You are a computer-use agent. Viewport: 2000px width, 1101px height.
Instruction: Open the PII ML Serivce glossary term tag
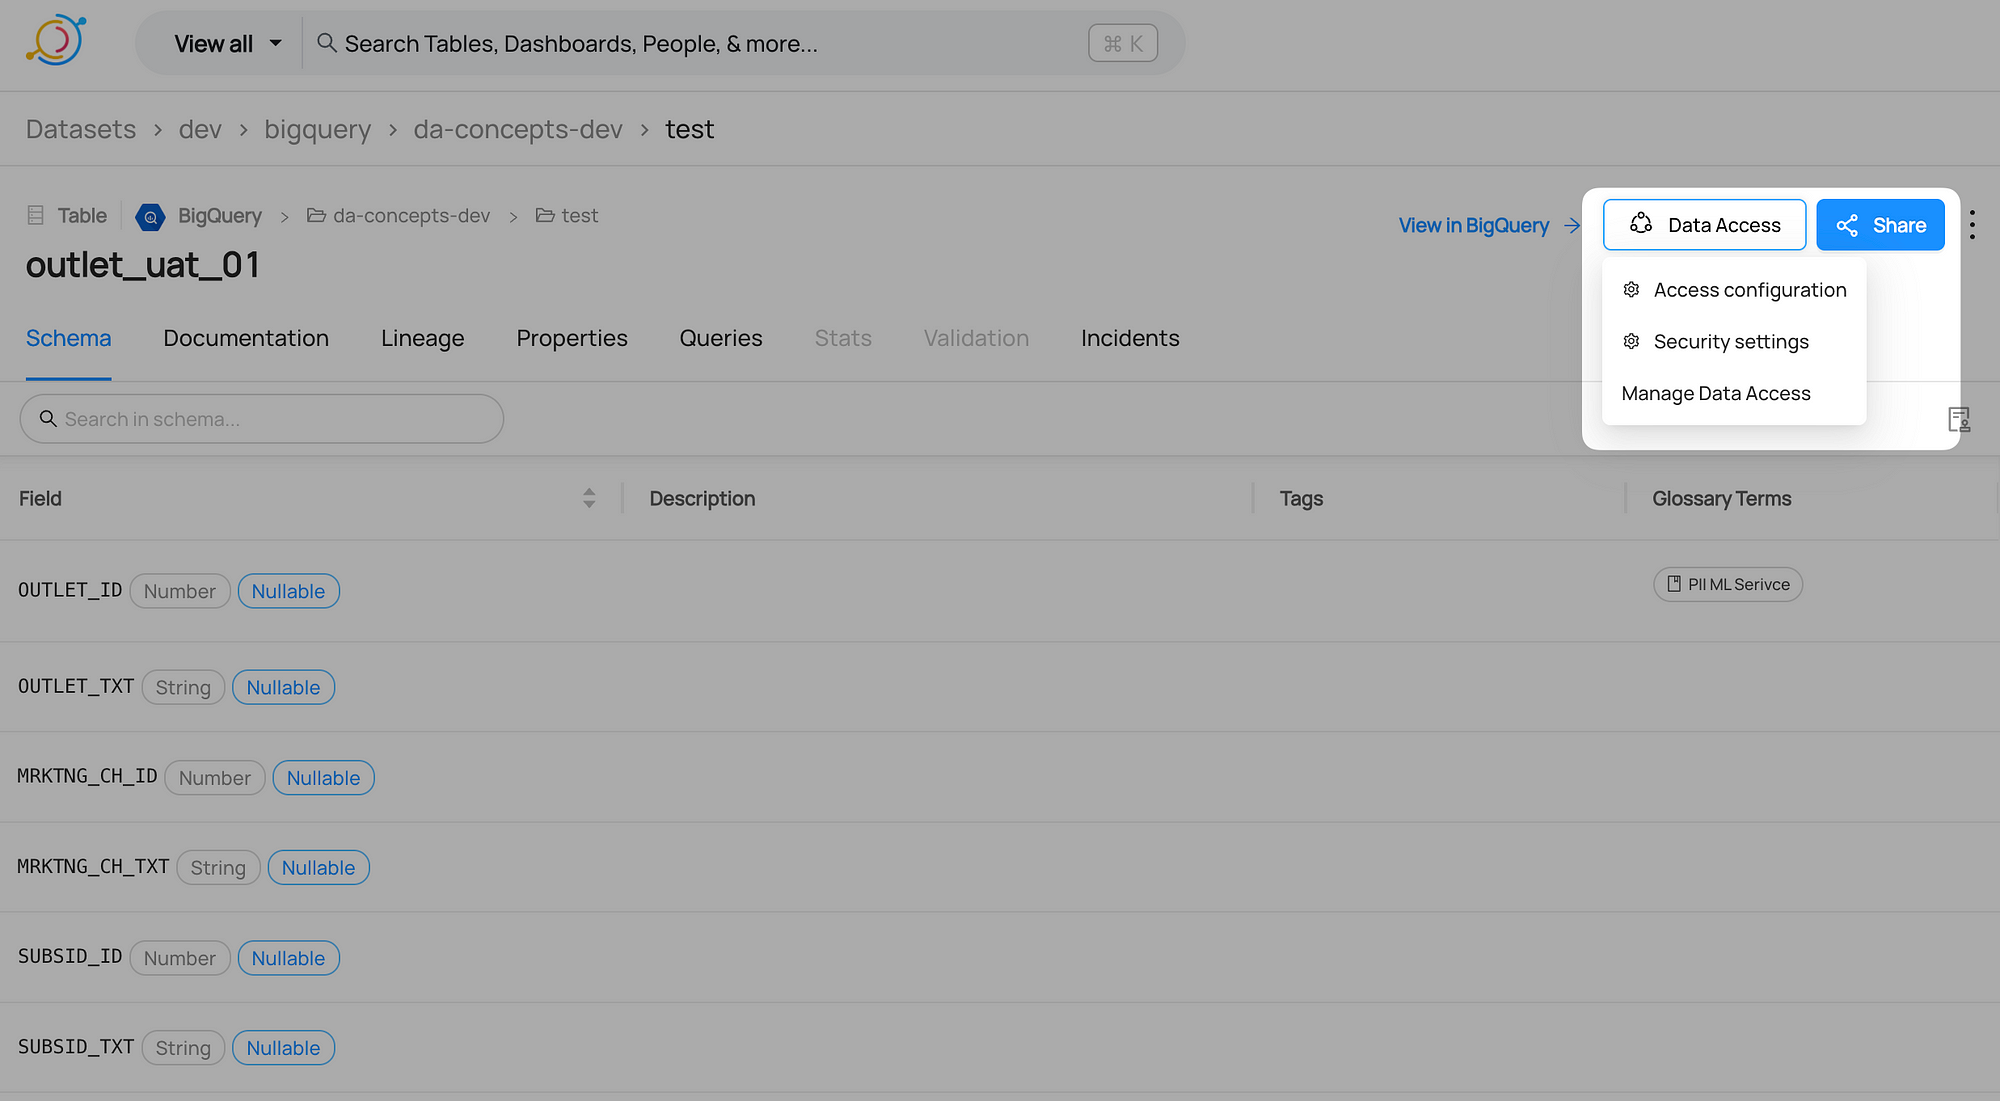(x=1728, y=584)
